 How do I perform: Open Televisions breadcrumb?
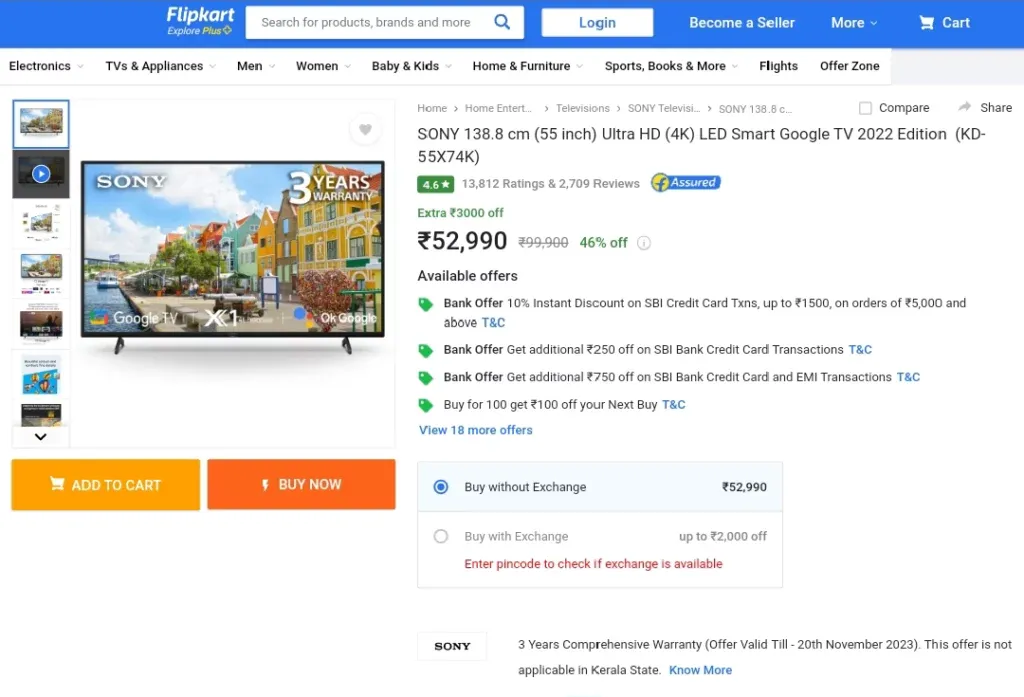click(583, 108)
